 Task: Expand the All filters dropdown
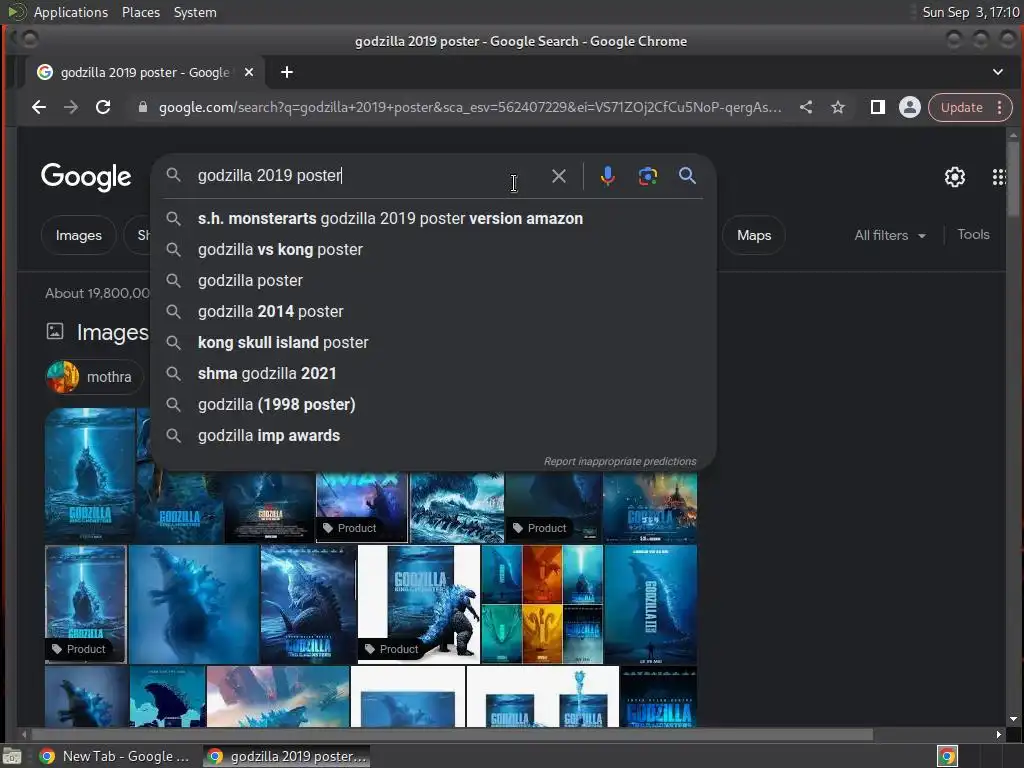tap(889, 235)
